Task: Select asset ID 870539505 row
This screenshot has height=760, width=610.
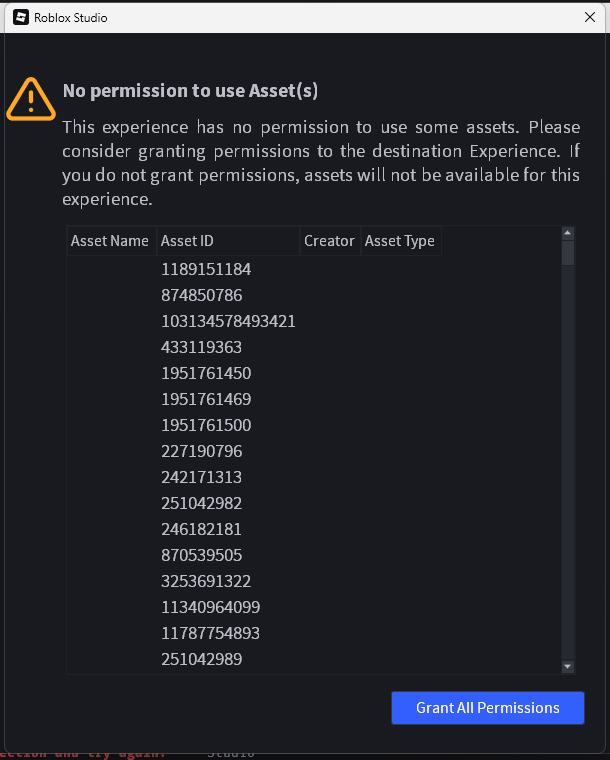Action: [202, 556]
